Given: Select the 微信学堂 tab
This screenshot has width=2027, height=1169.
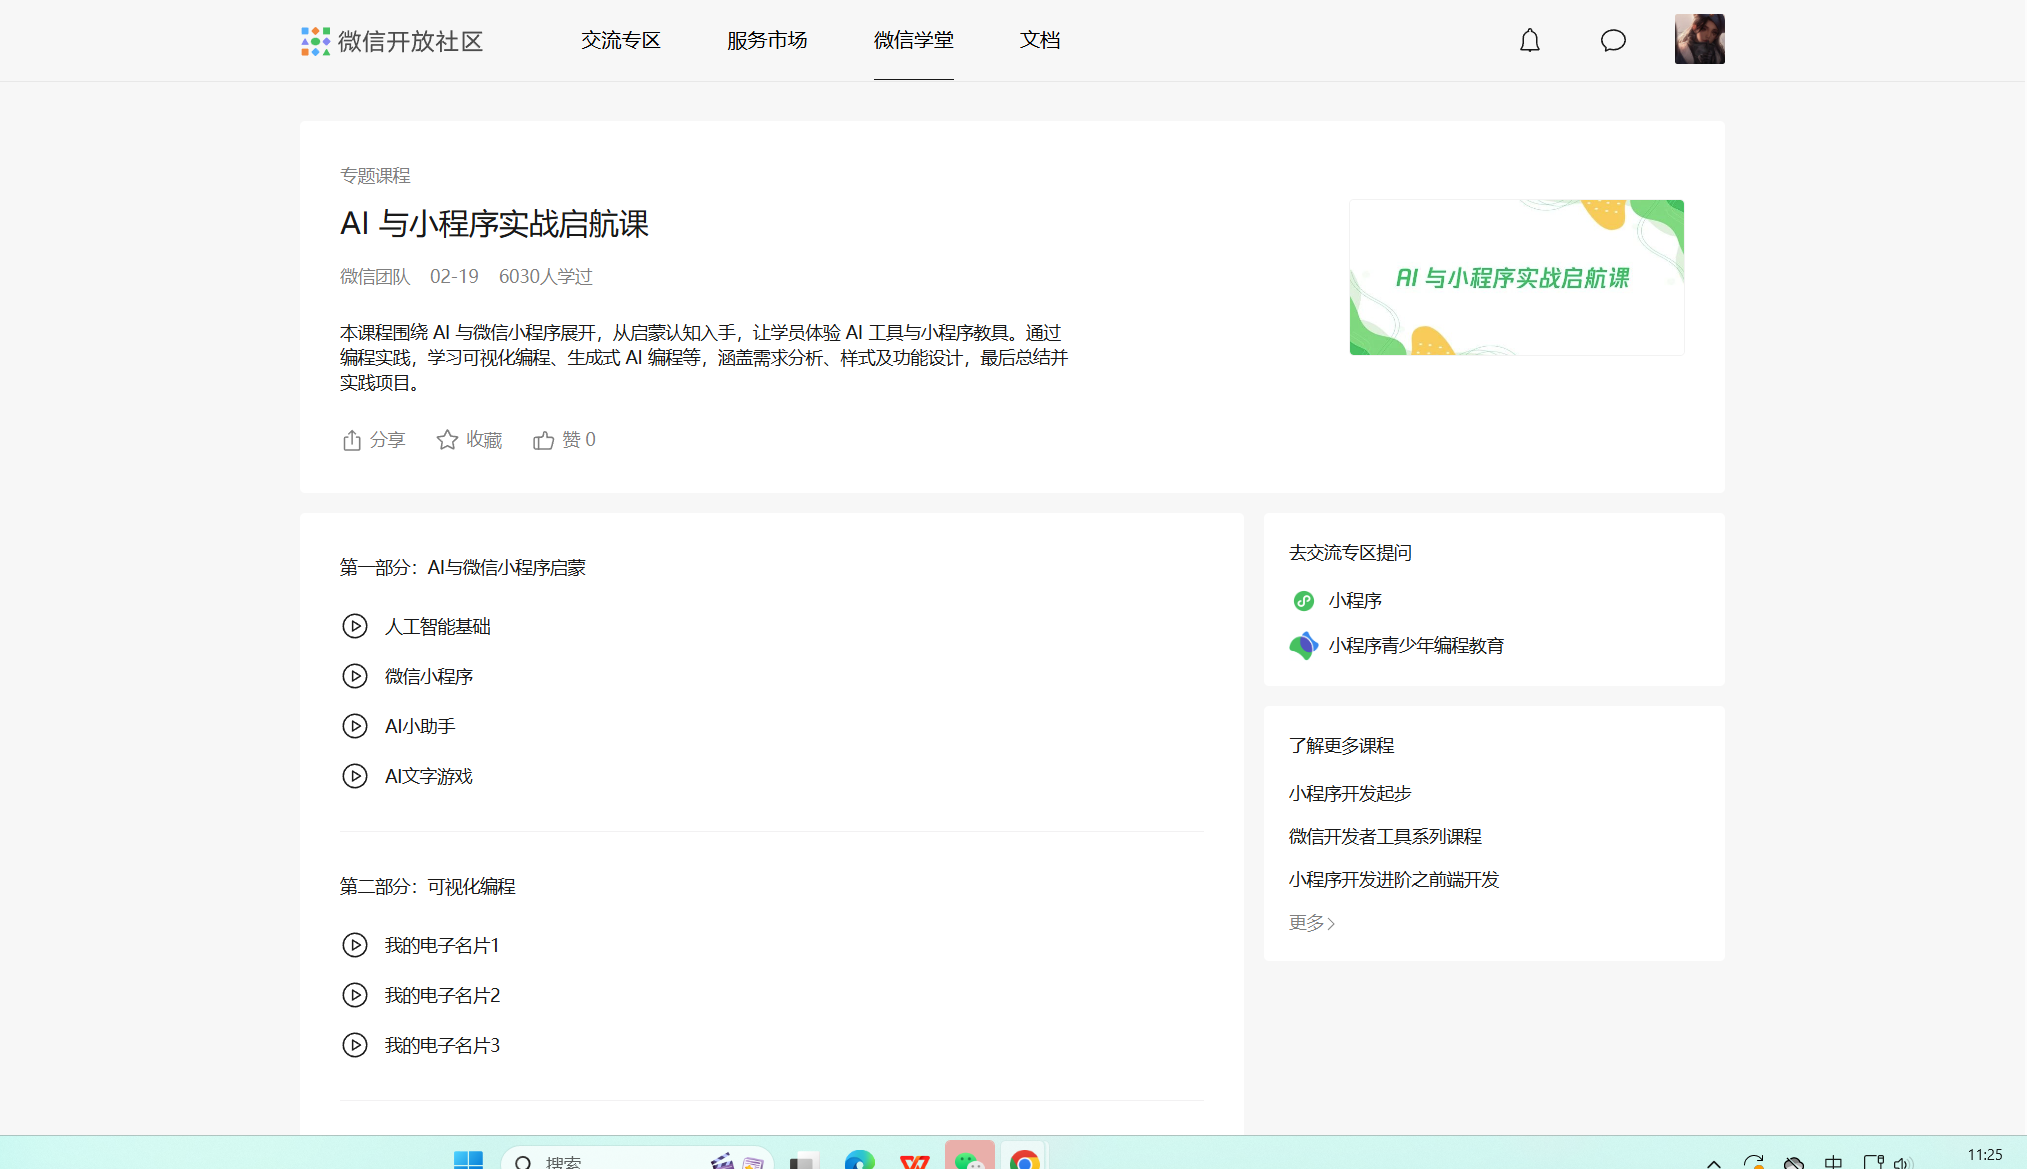Looking at the screenshot, I should (x=914, y=40).
